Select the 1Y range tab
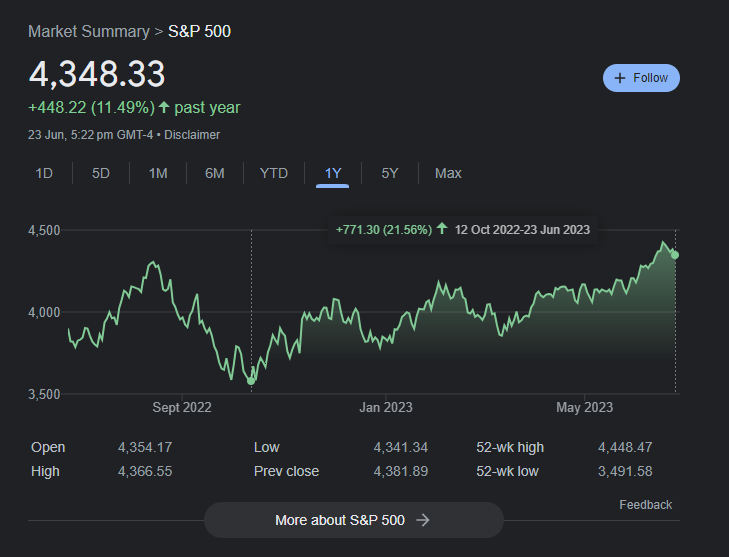Image resolution: width=729 pixels, height=557 pixels. tap(333, 173)
